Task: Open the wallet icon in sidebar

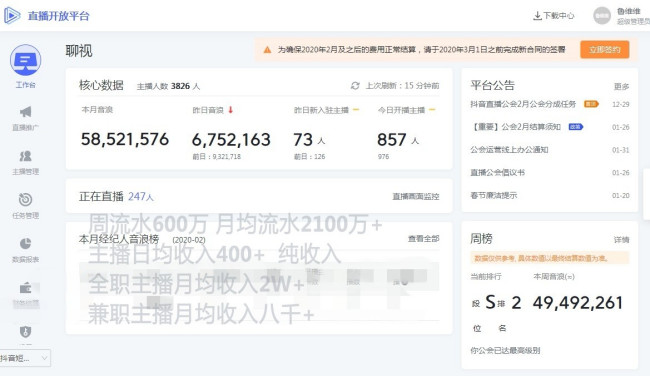Action: coord(26,288)
